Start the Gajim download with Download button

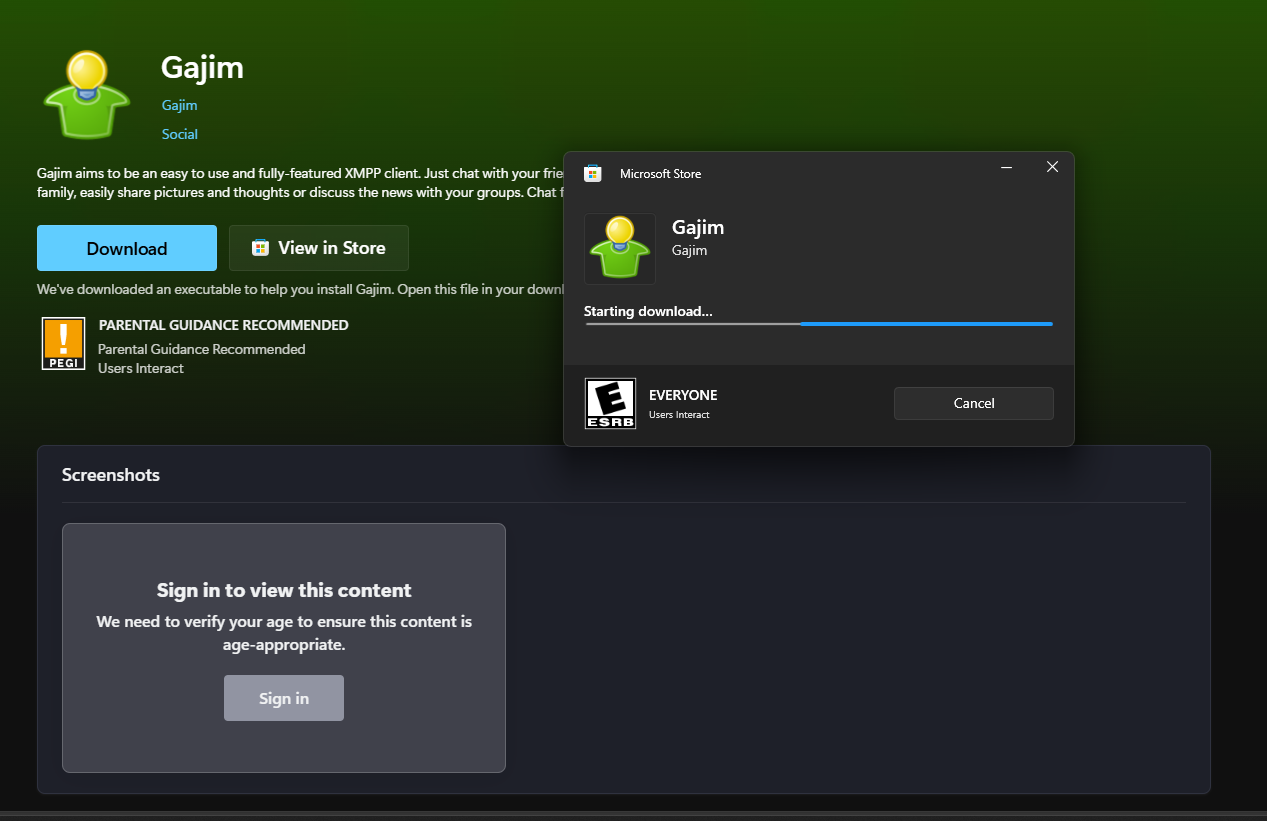pyautogui.click(x=127, y=248)
